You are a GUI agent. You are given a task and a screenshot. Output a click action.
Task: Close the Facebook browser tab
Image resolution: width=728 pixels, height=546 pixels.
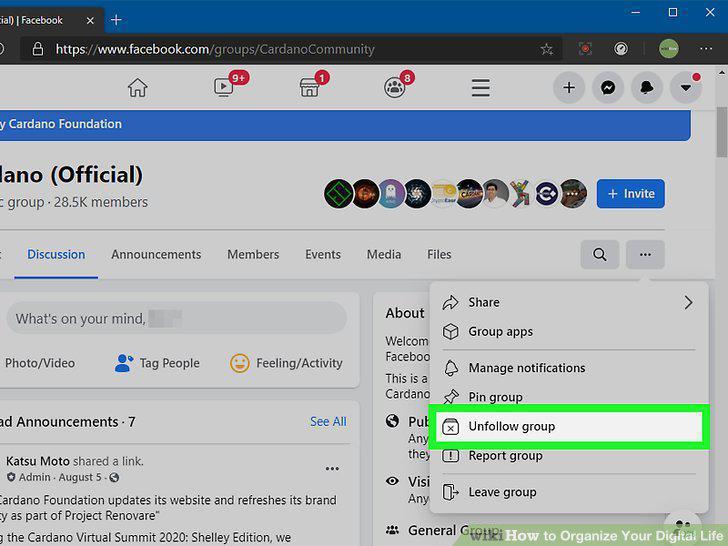(91, 20)
